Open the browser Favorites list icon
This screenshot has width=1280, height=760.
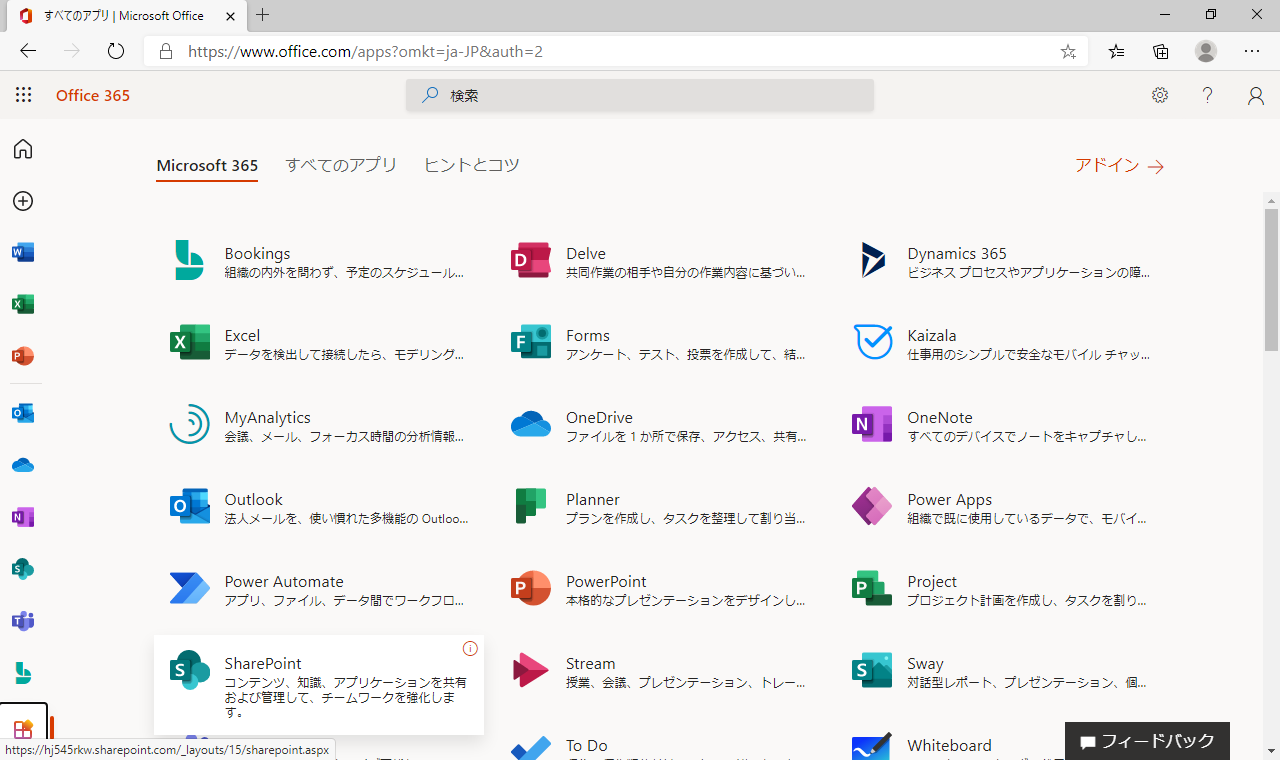(1116, 51)
